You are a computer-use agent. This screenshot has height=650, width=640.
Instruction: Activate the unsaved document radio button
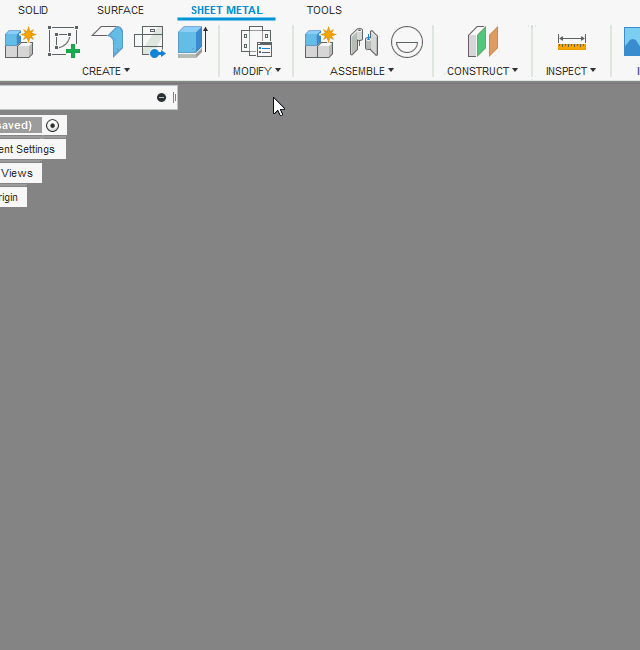[53, 125]
